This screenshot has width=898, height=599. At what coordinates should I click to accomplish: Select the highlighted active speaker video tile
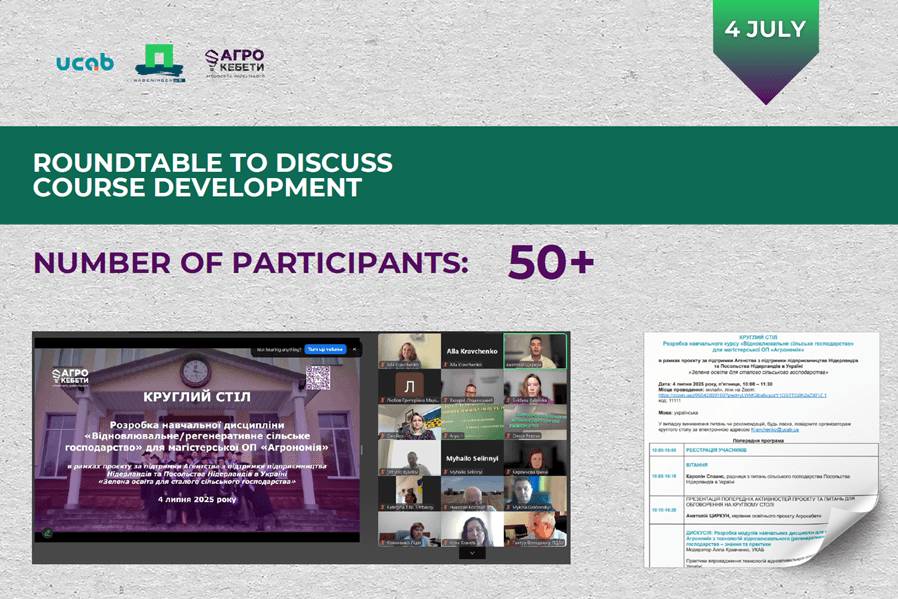pos(535,351)
